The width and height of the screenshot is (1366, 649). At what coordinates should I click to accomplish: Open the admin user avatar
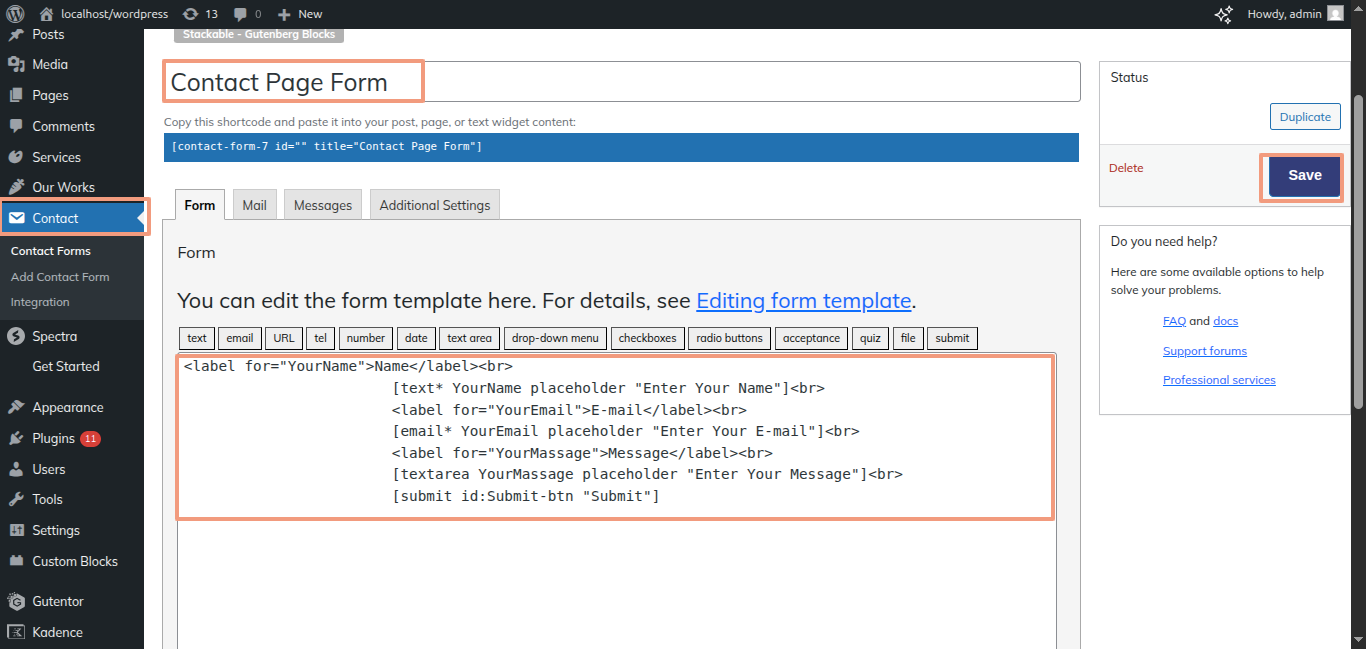point(1335,14)
